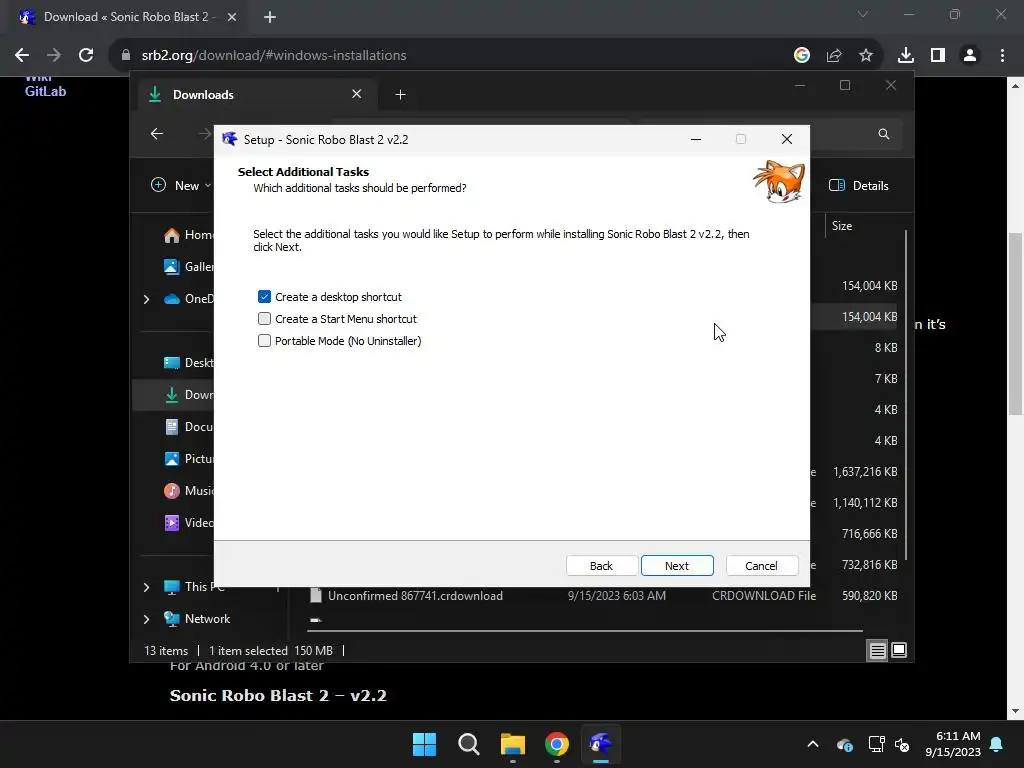Toggle Chrome side panel icon
This screenshot has height=768, width=1024.
(938, 56)
